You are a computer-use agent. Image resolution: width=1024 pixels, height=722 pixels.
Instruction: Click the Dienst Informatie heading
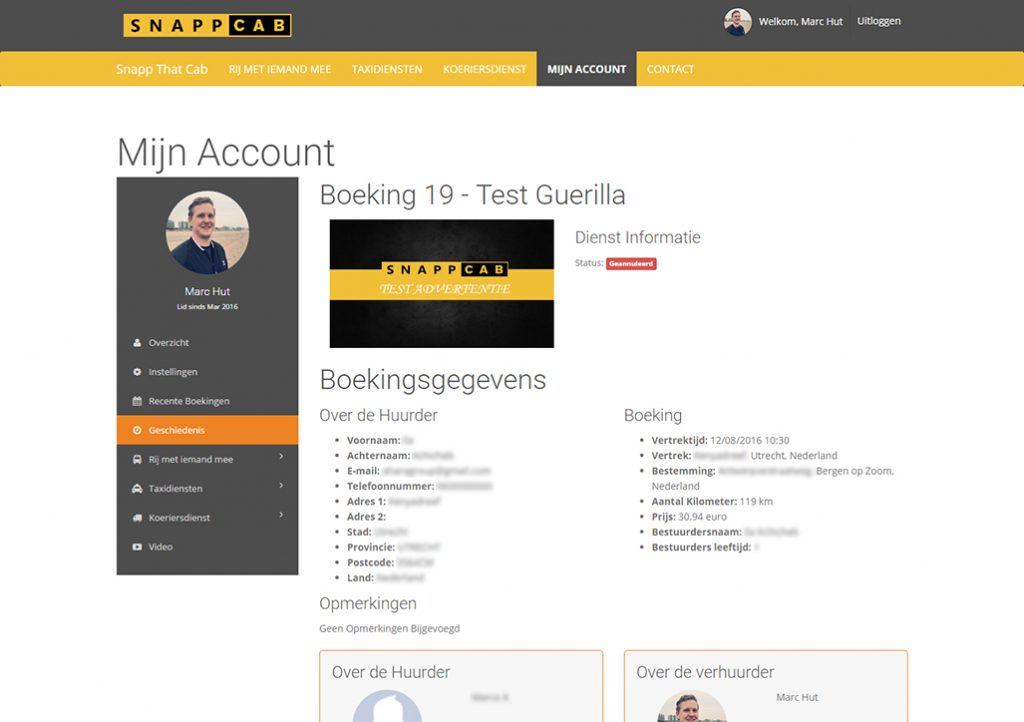pyautogui.click(x=637, y=238)
